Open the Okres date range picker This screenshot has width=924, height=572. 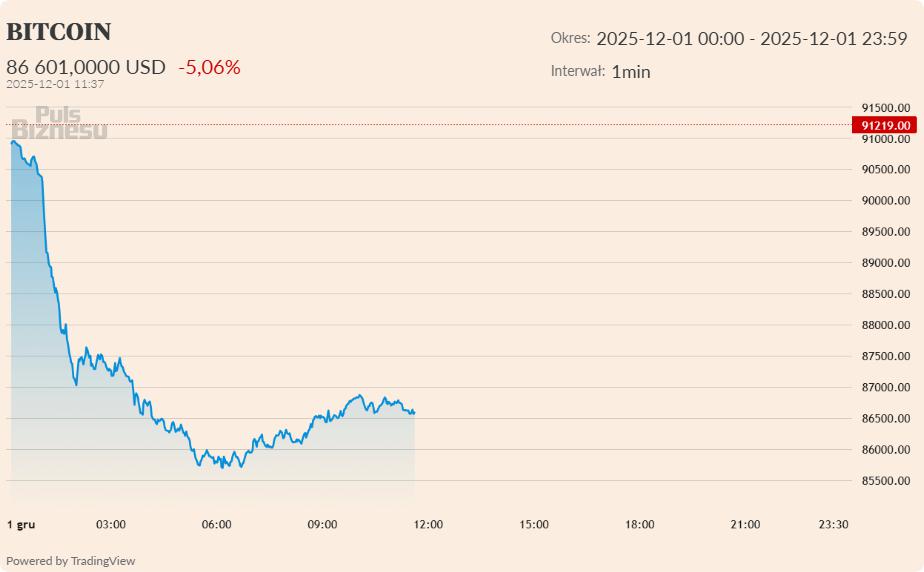coord(751,39)
